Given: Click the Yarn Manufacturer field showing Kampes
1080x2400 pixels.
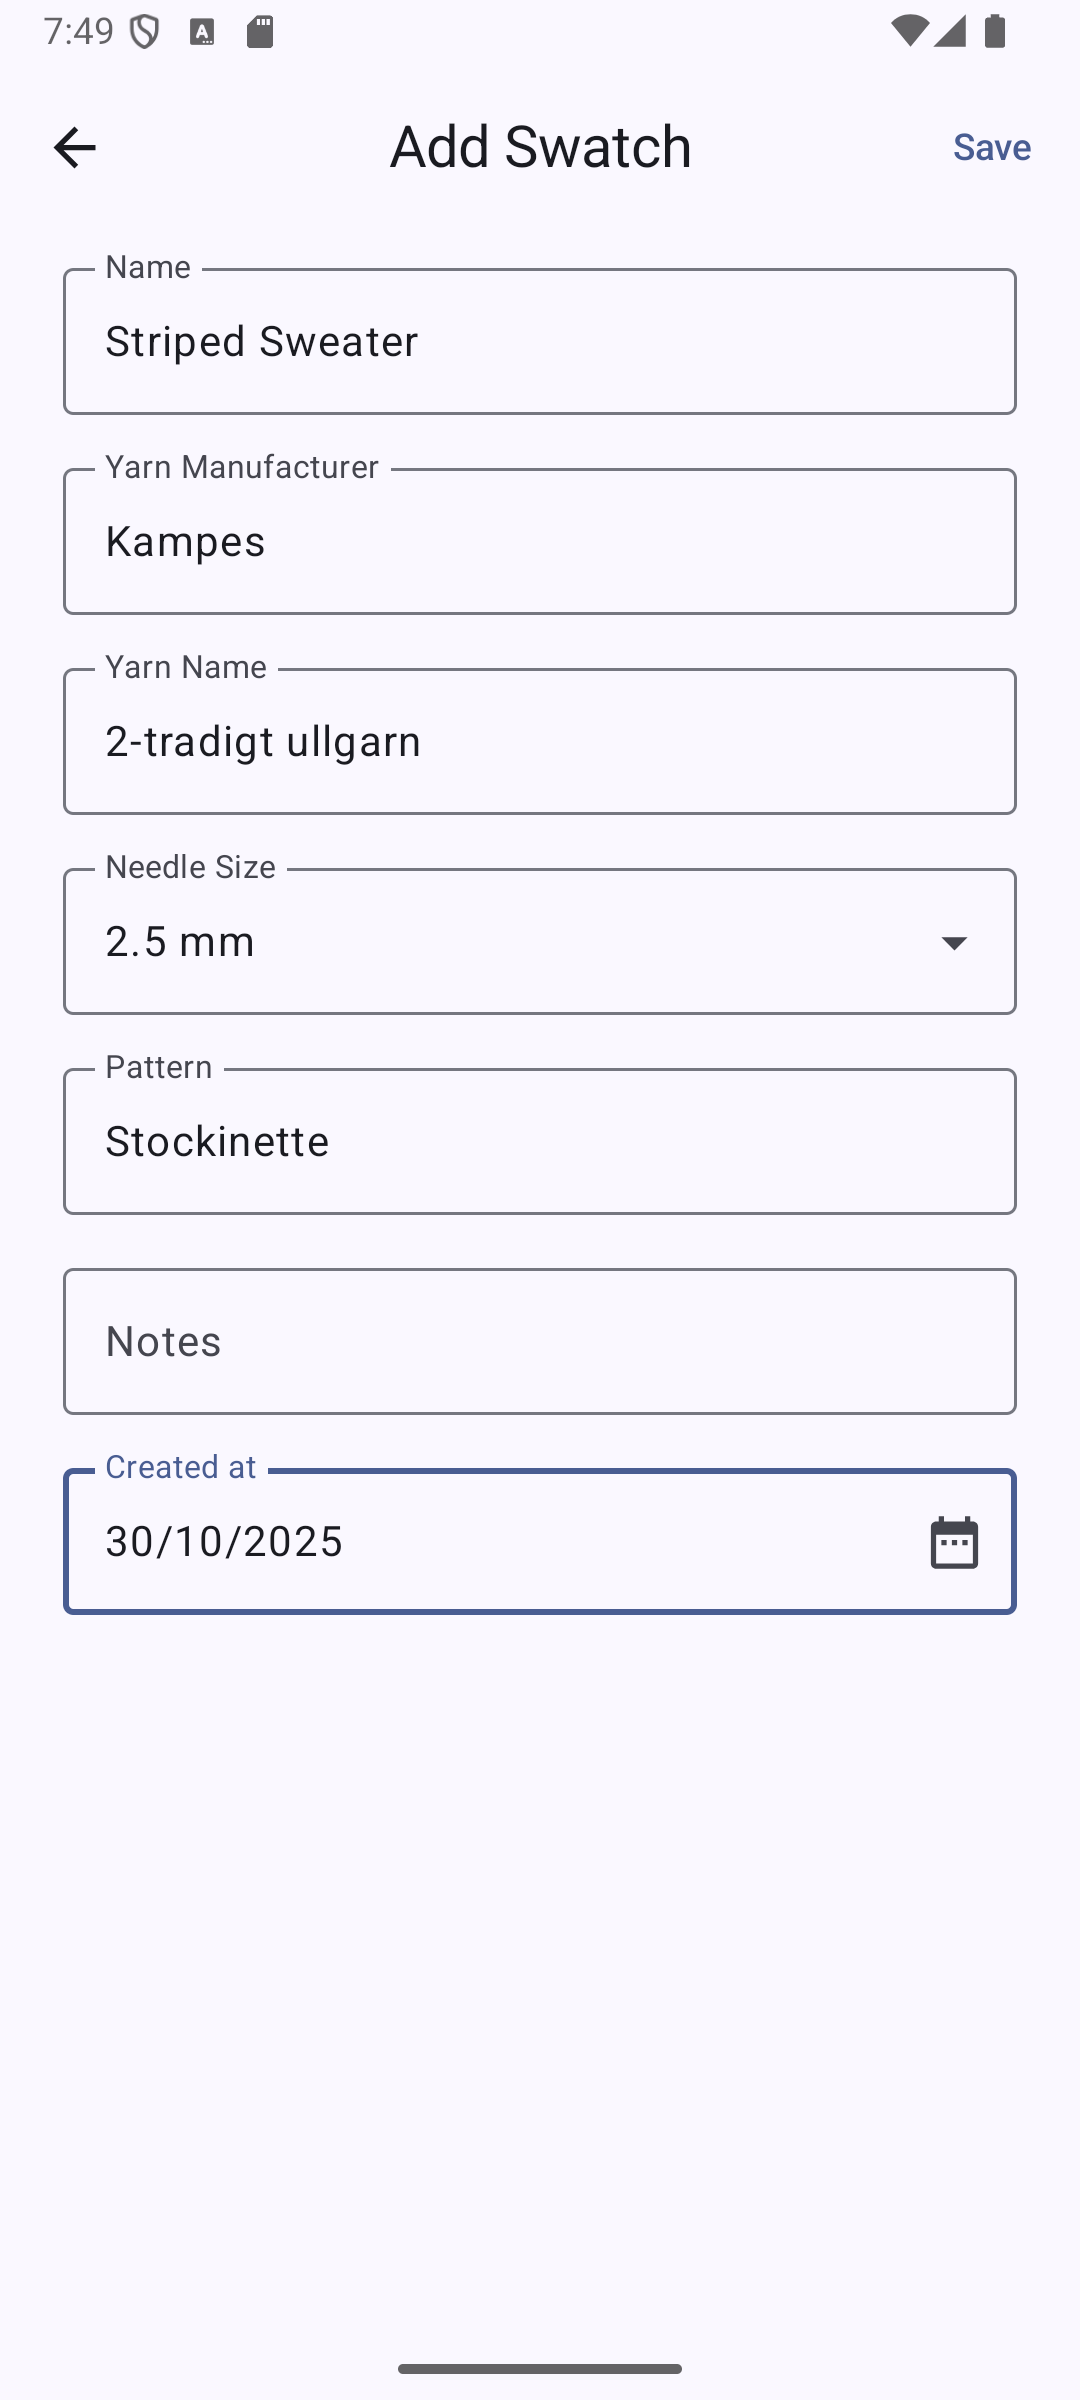Looking at the screenshot, I should 540,541.
